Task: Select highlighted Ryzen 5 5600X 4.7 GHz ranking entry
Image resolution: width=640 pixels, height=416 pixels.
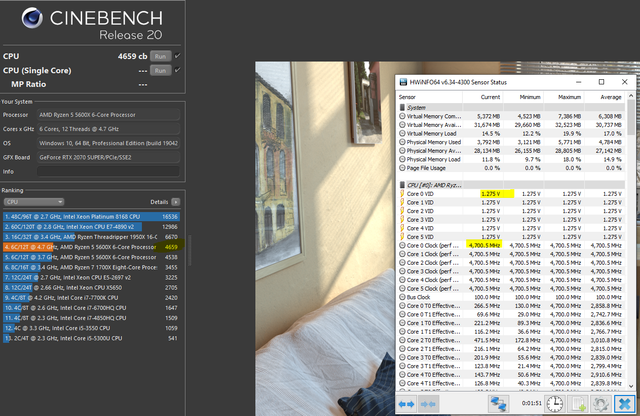Action: [91, 247]
